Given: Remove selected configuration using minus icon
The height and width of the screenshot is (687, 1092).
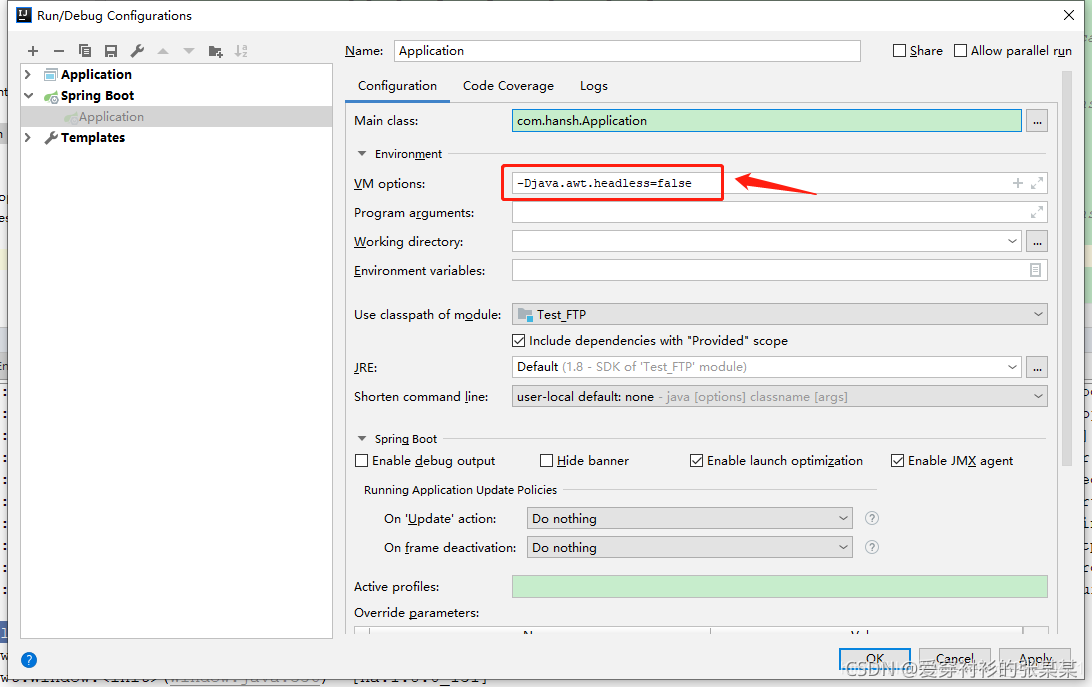Looking at the screenshot, I should (x=58, y=50).
